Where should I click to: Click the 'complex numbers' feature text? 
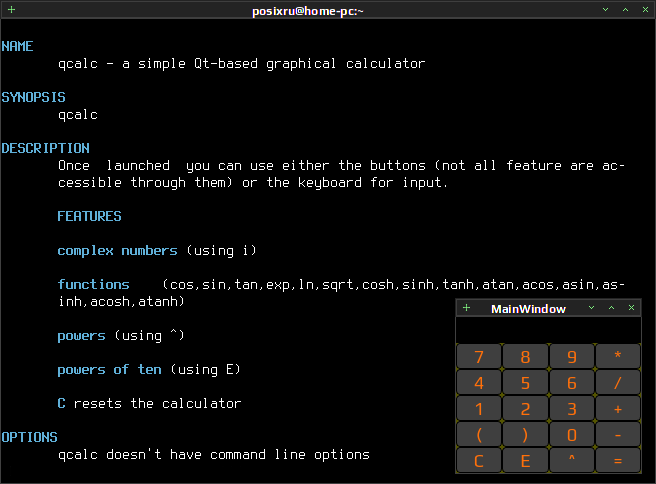pyautogui.click(x=117, y=251)
